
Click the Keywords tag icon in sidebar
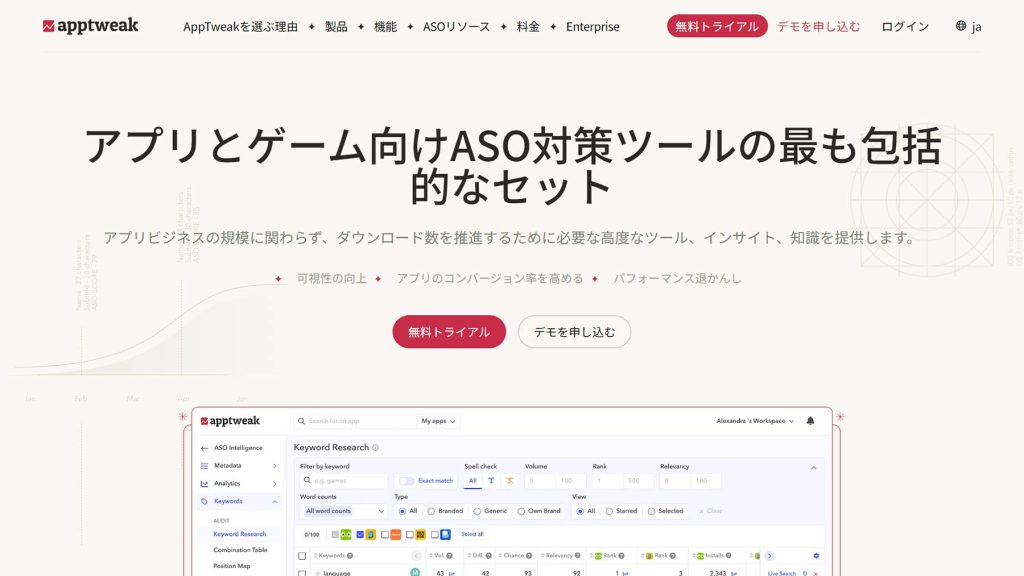(x=204, y=502)
